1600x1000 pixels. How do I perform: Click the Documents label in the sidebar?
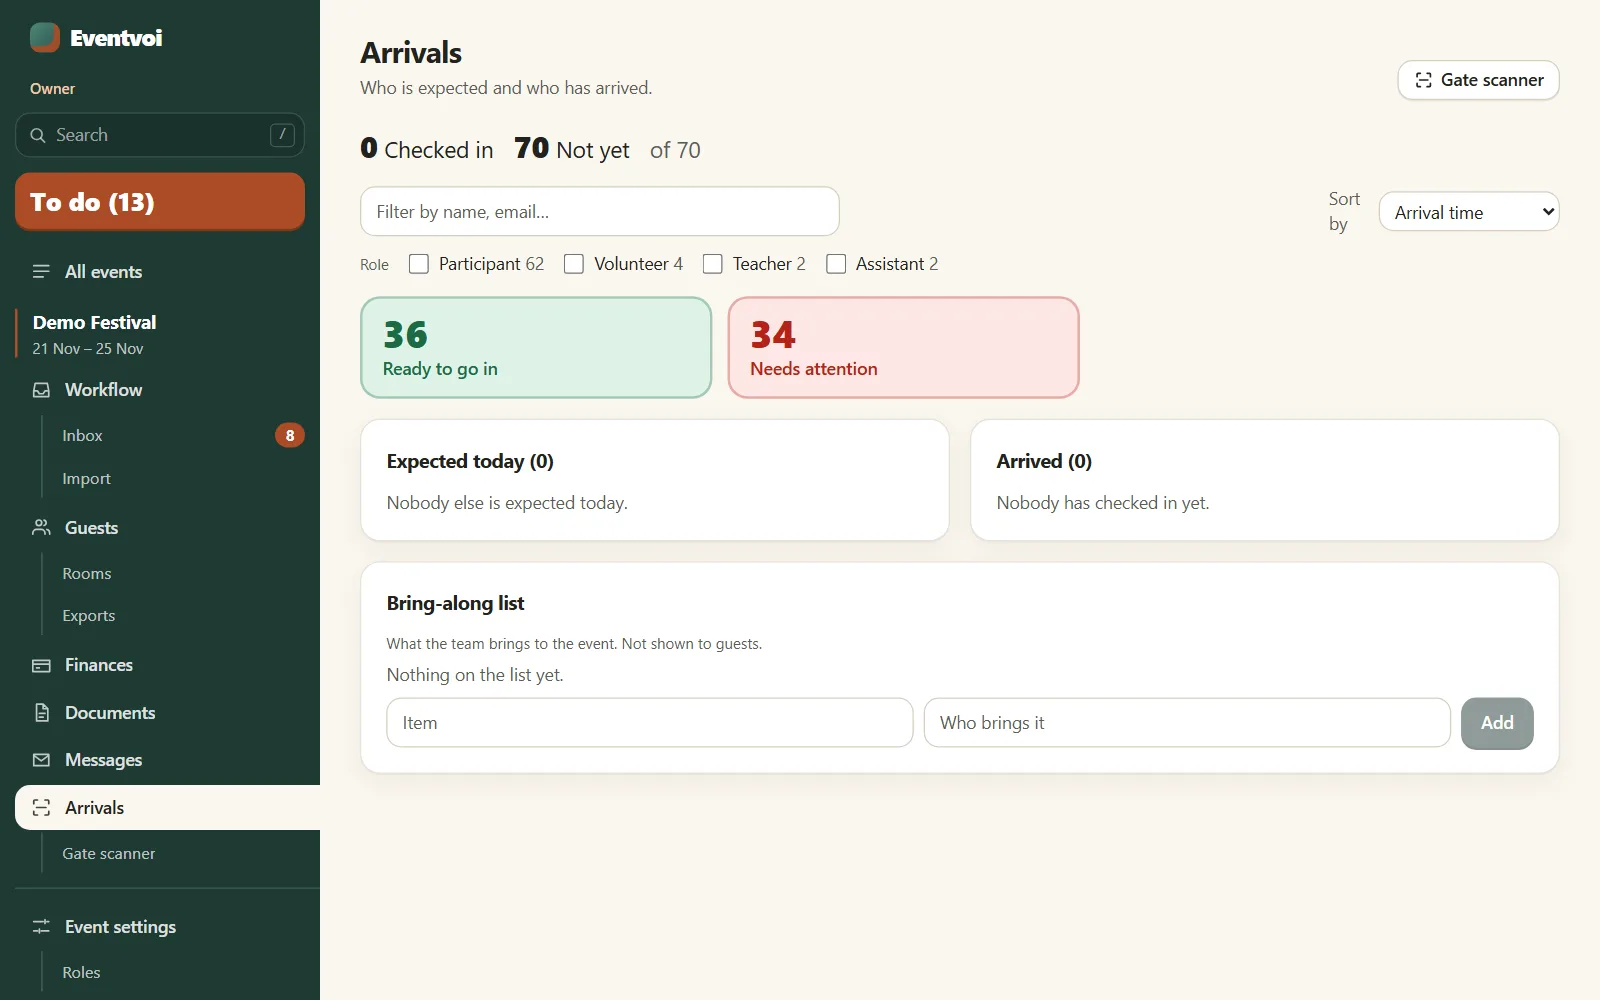pyautogui.click(x=110, y=713)
